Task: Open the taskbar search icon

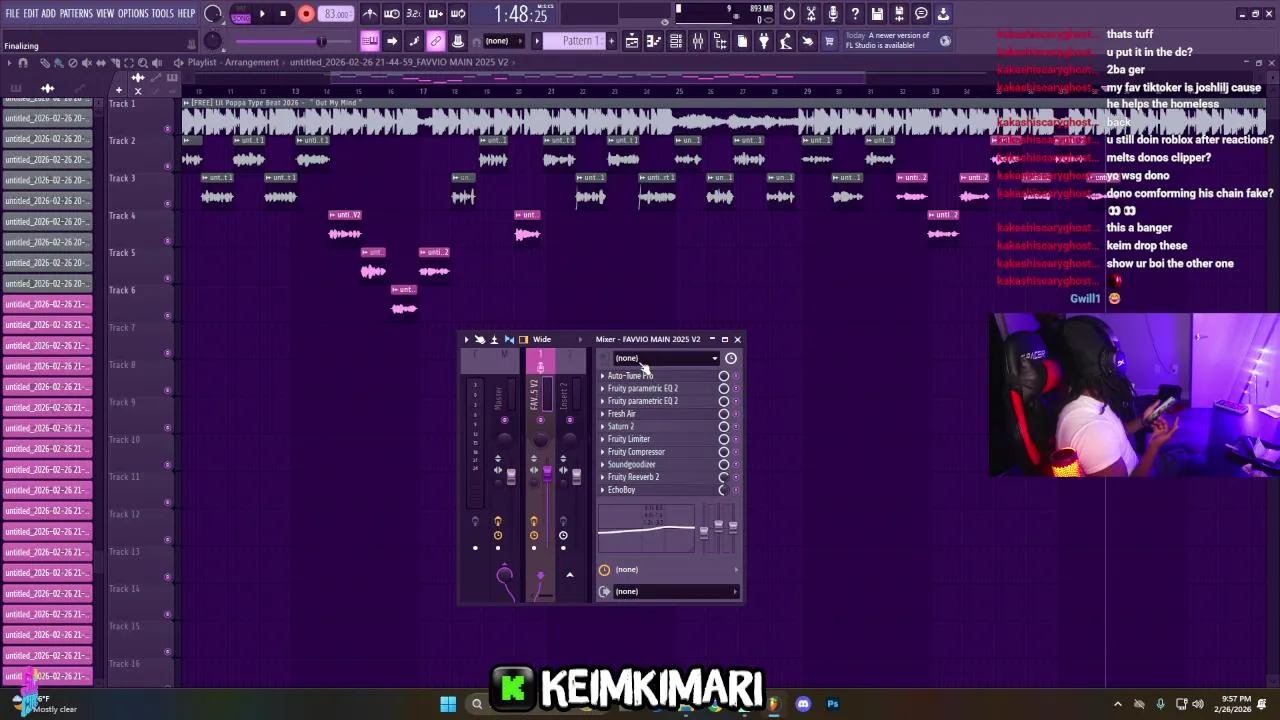Action: tap(477, 704)
